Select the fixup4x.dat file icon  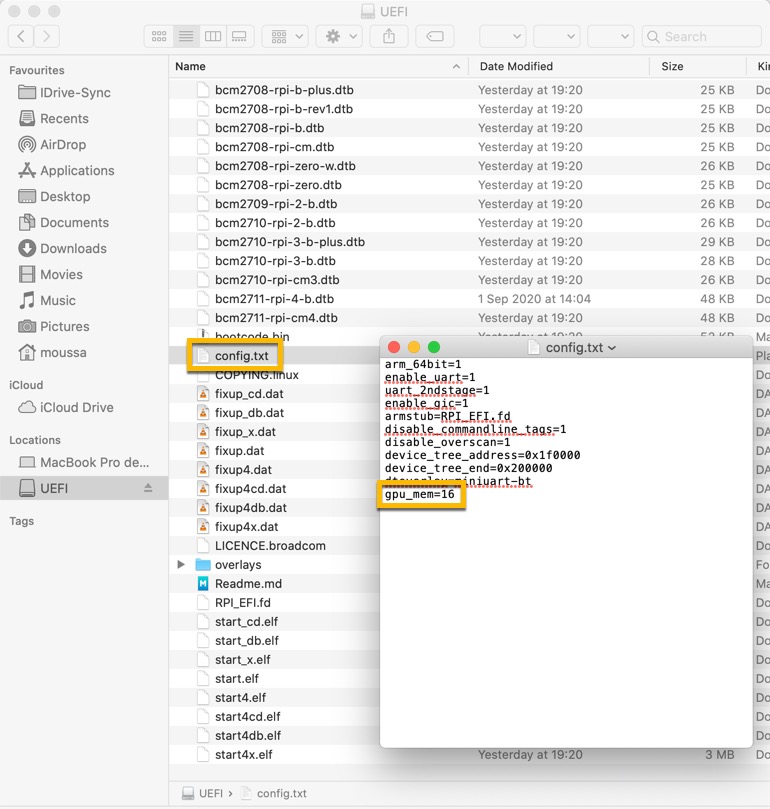click(x=203, y=527)
